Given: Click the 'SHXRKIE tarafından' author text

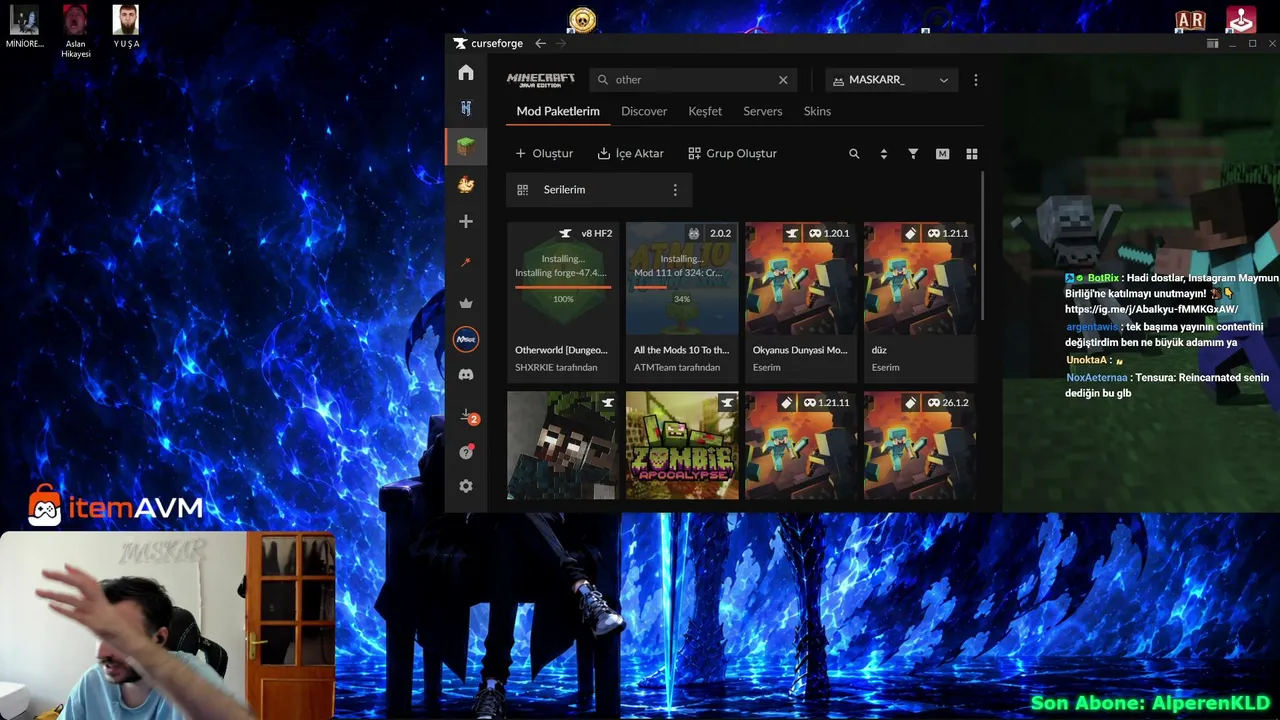Looking at the screenshot, I should [556, 368].
